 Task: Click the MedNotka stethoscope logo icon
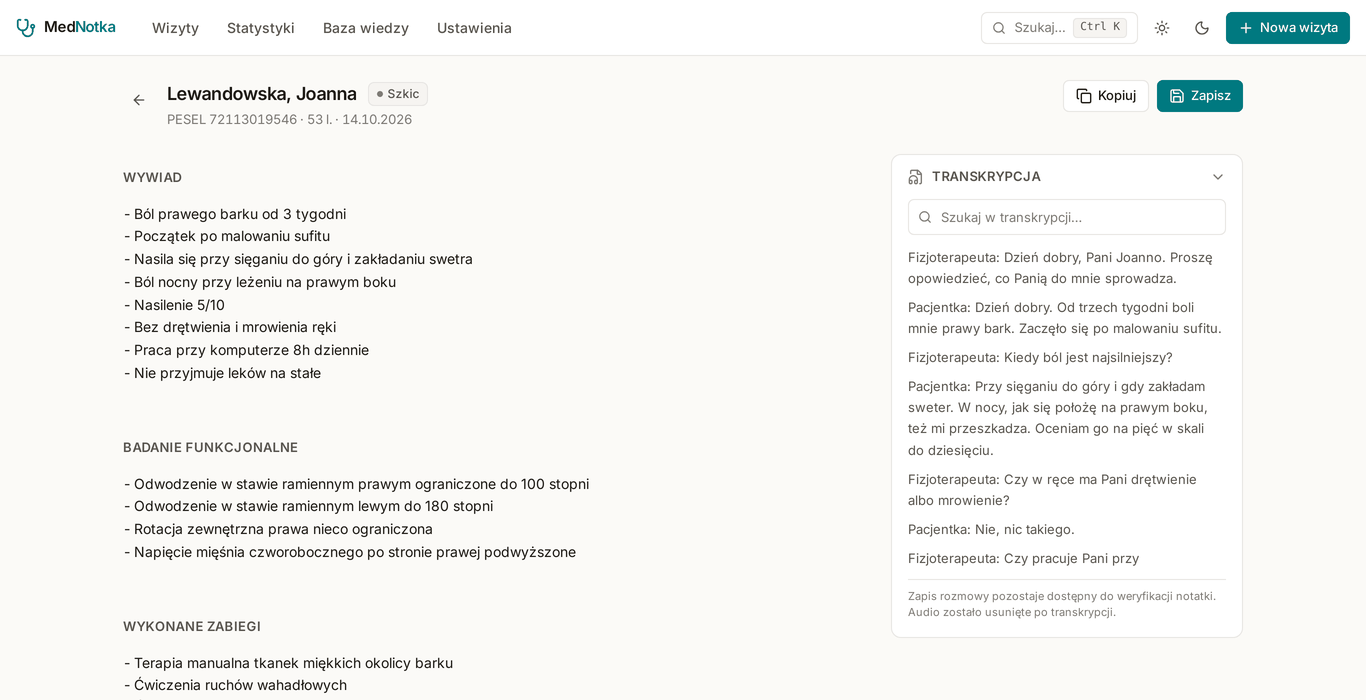pos(25,28)
